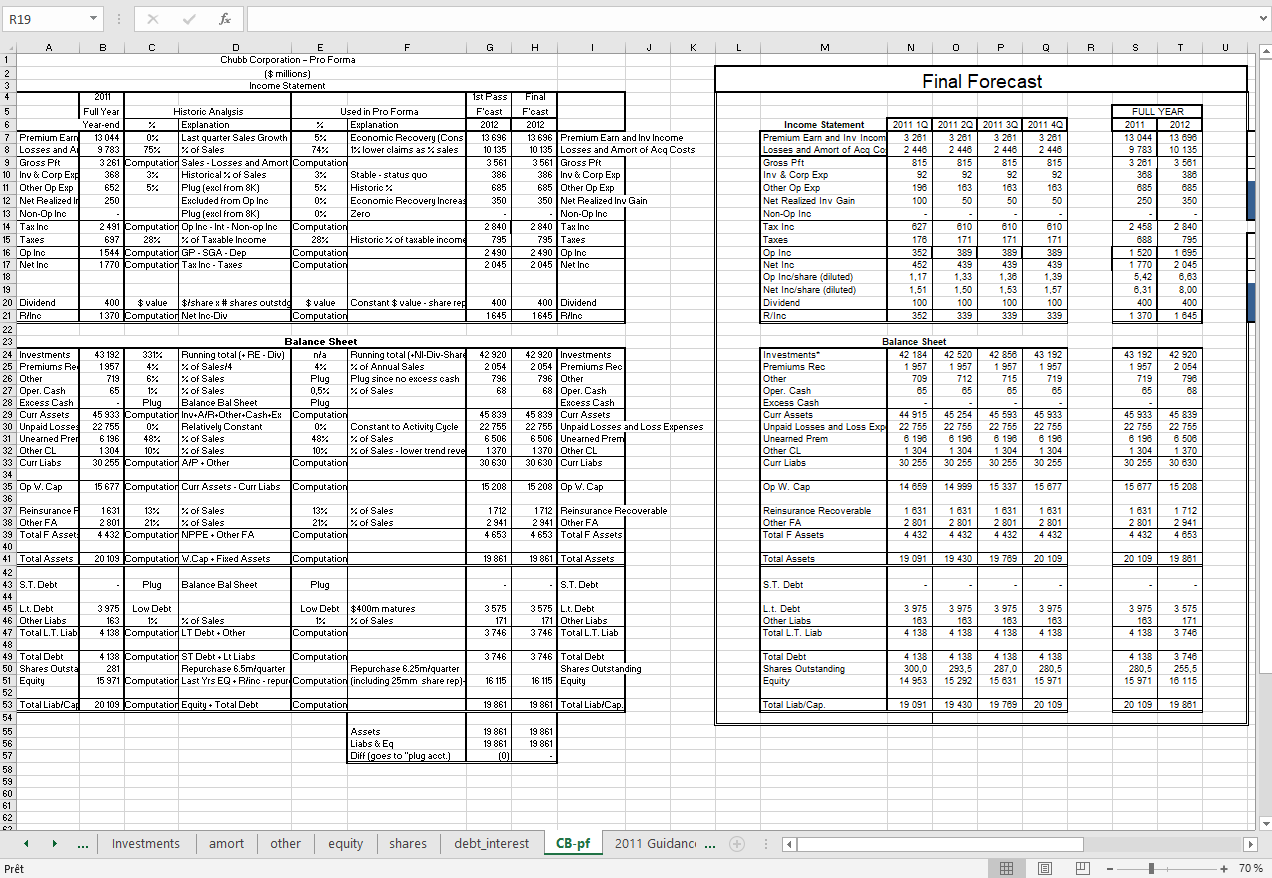Click horizontal scrollbar left arrow
This screenshot has width=1272, height=878.
(789, 844)
